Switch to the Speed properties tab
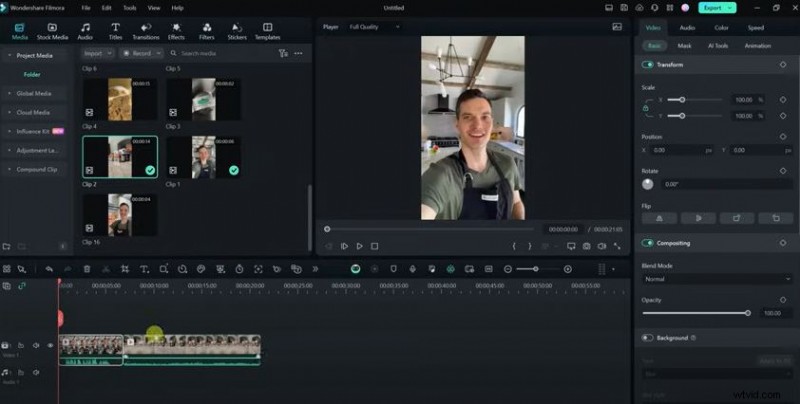The width and height of the screenshot is (800, 404). click(x=756, y=28)
